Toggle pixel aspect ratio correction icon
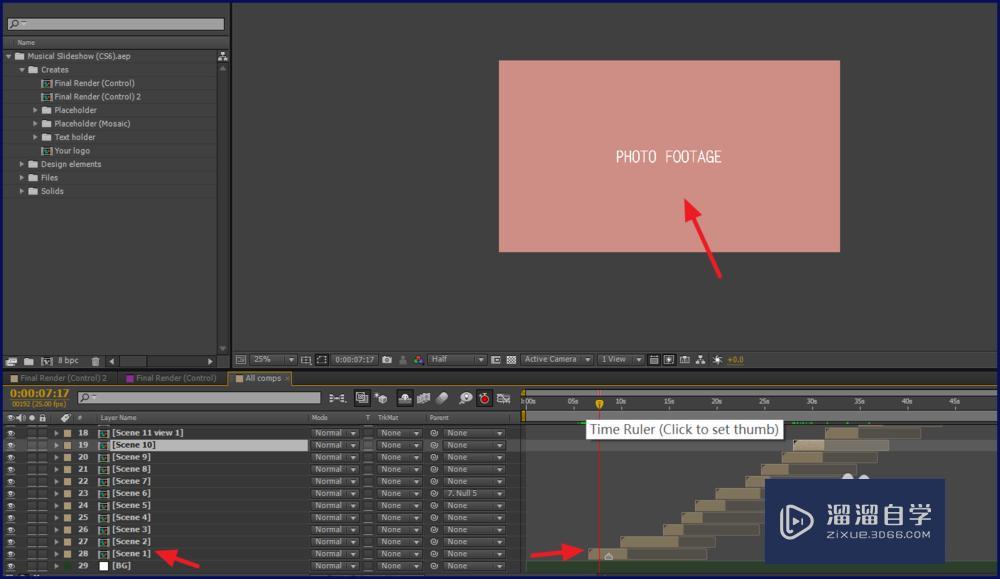1000x579 pixels. [x=654, y=360]
